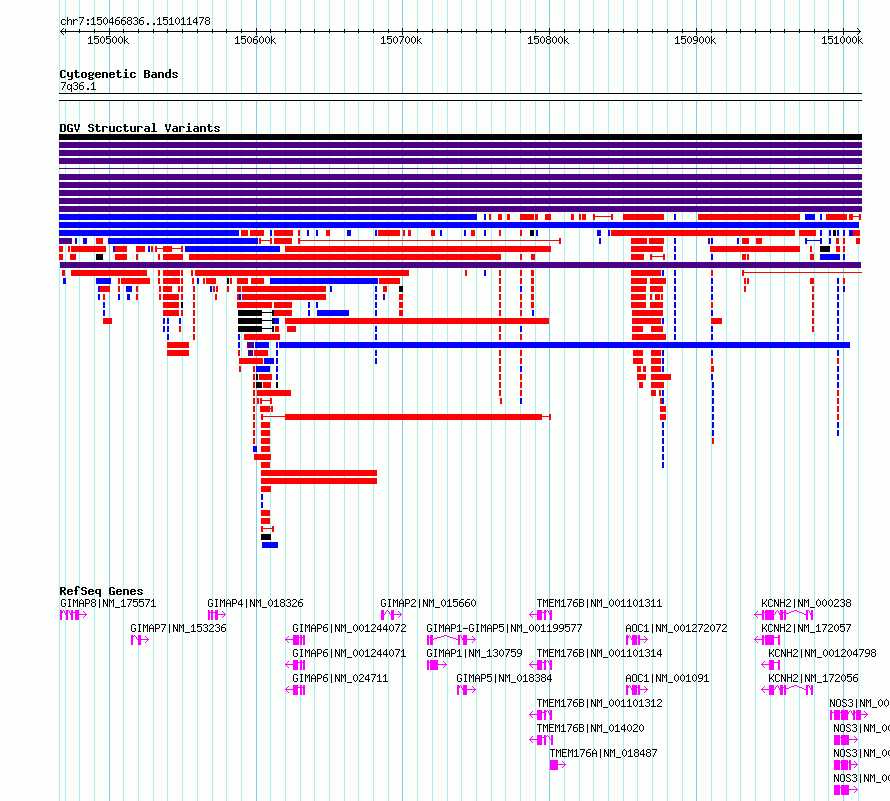Screen dimensions: 890x801
Task: Click the GIMAP2|NM_015660 gene glyph
Action: pos(392,615)
